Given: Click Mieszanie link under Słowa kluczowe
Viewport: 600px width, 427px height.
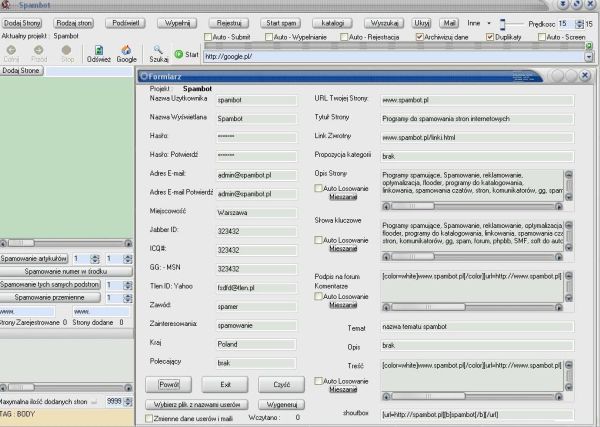Looking at the screenshot, I should pos(343,249).
